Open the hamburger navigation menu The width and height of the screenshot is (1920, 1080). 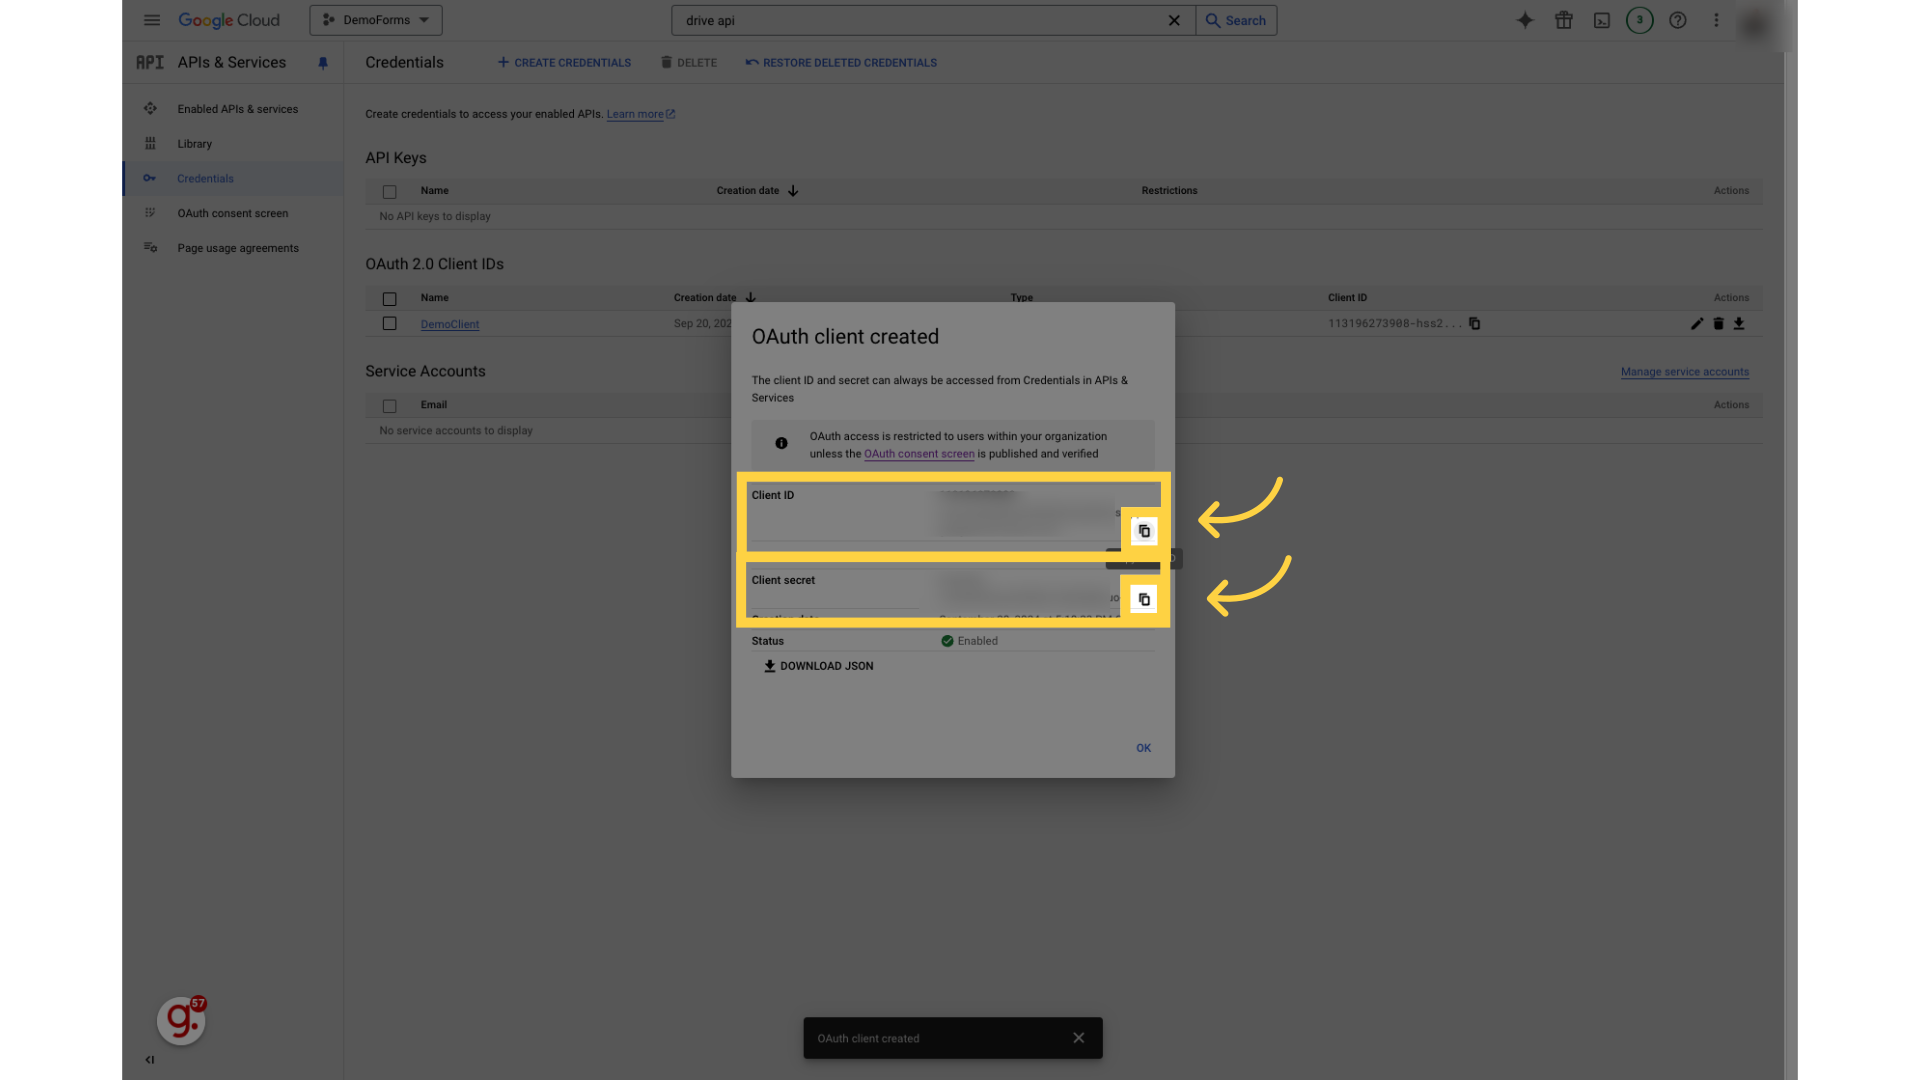152,20
